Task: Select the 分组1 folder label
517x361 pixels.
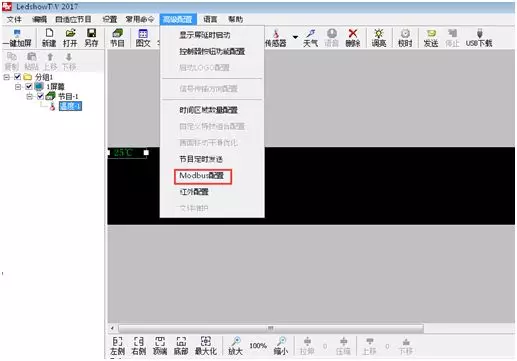Action: (44, 77)
